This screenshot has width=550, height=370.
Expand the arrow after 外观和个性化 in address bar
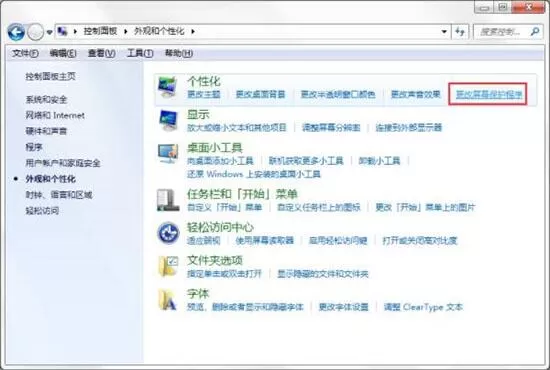click(193, 32)
